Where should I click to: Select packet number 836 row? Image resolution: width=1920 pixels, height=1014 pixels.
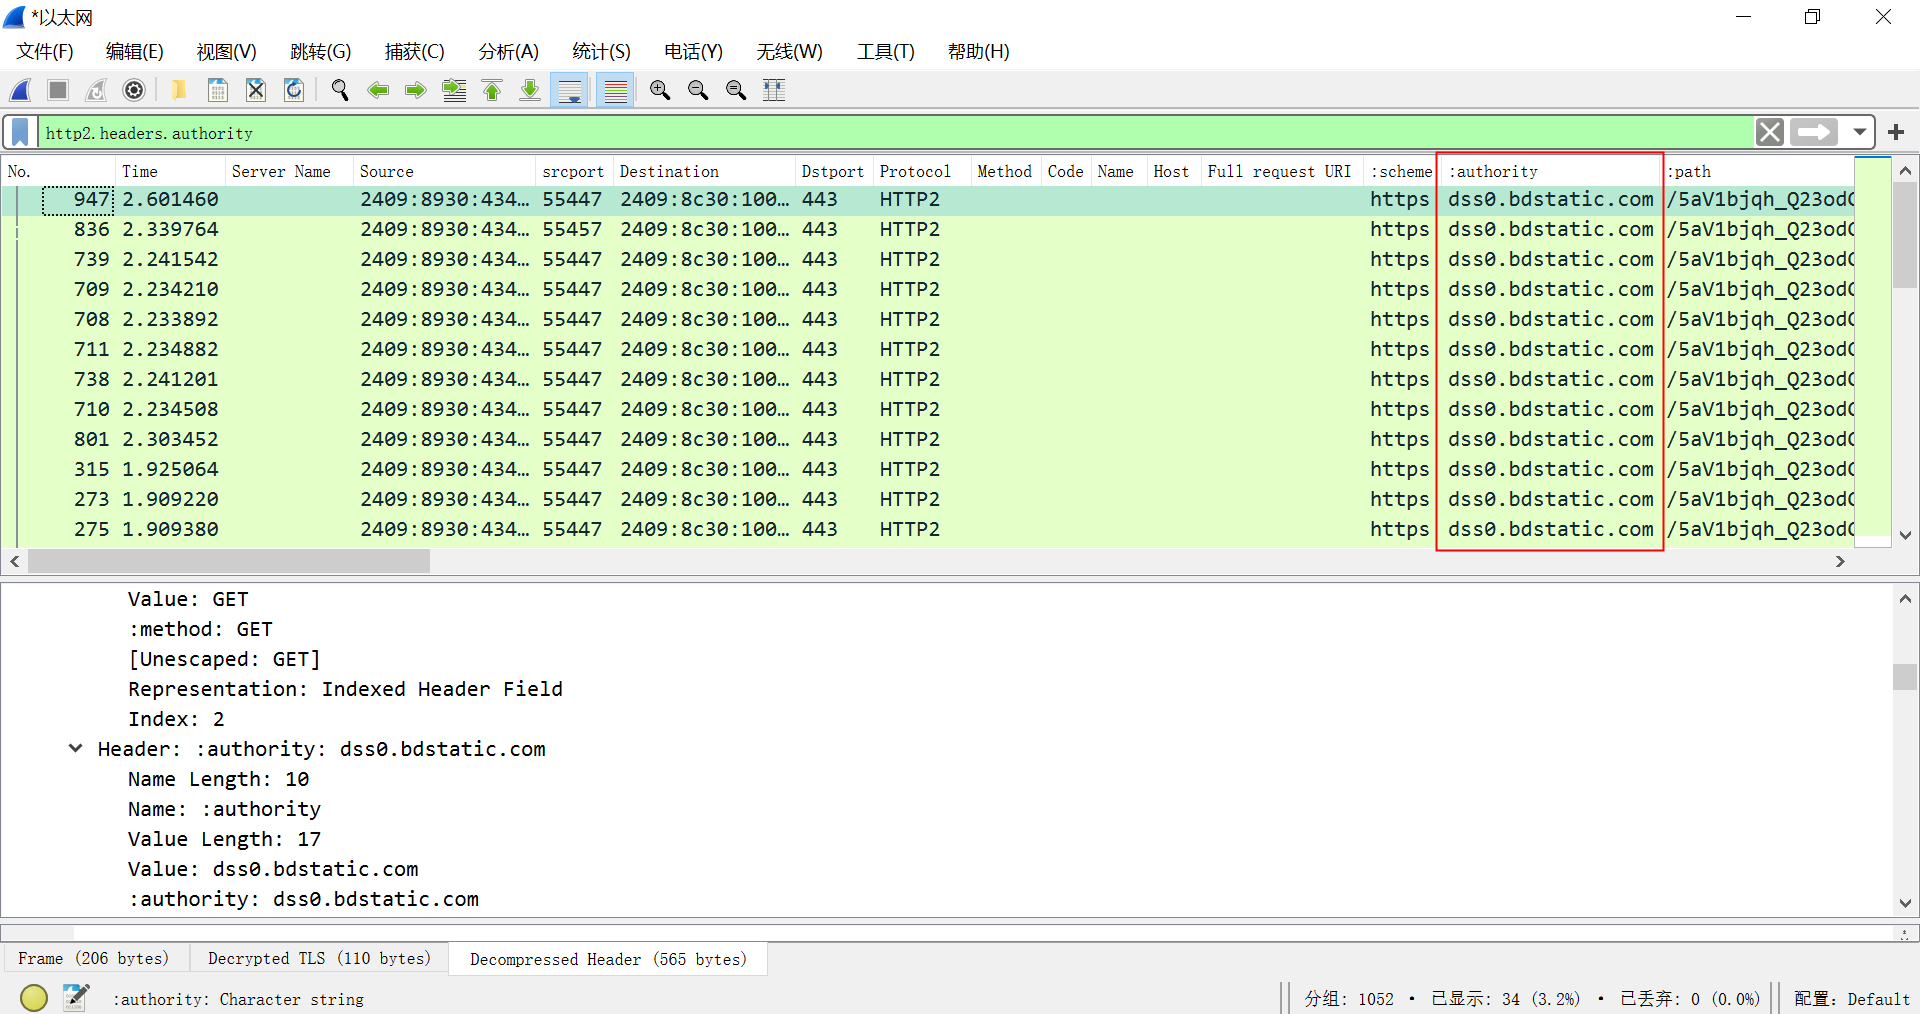[x=928, y=230]
